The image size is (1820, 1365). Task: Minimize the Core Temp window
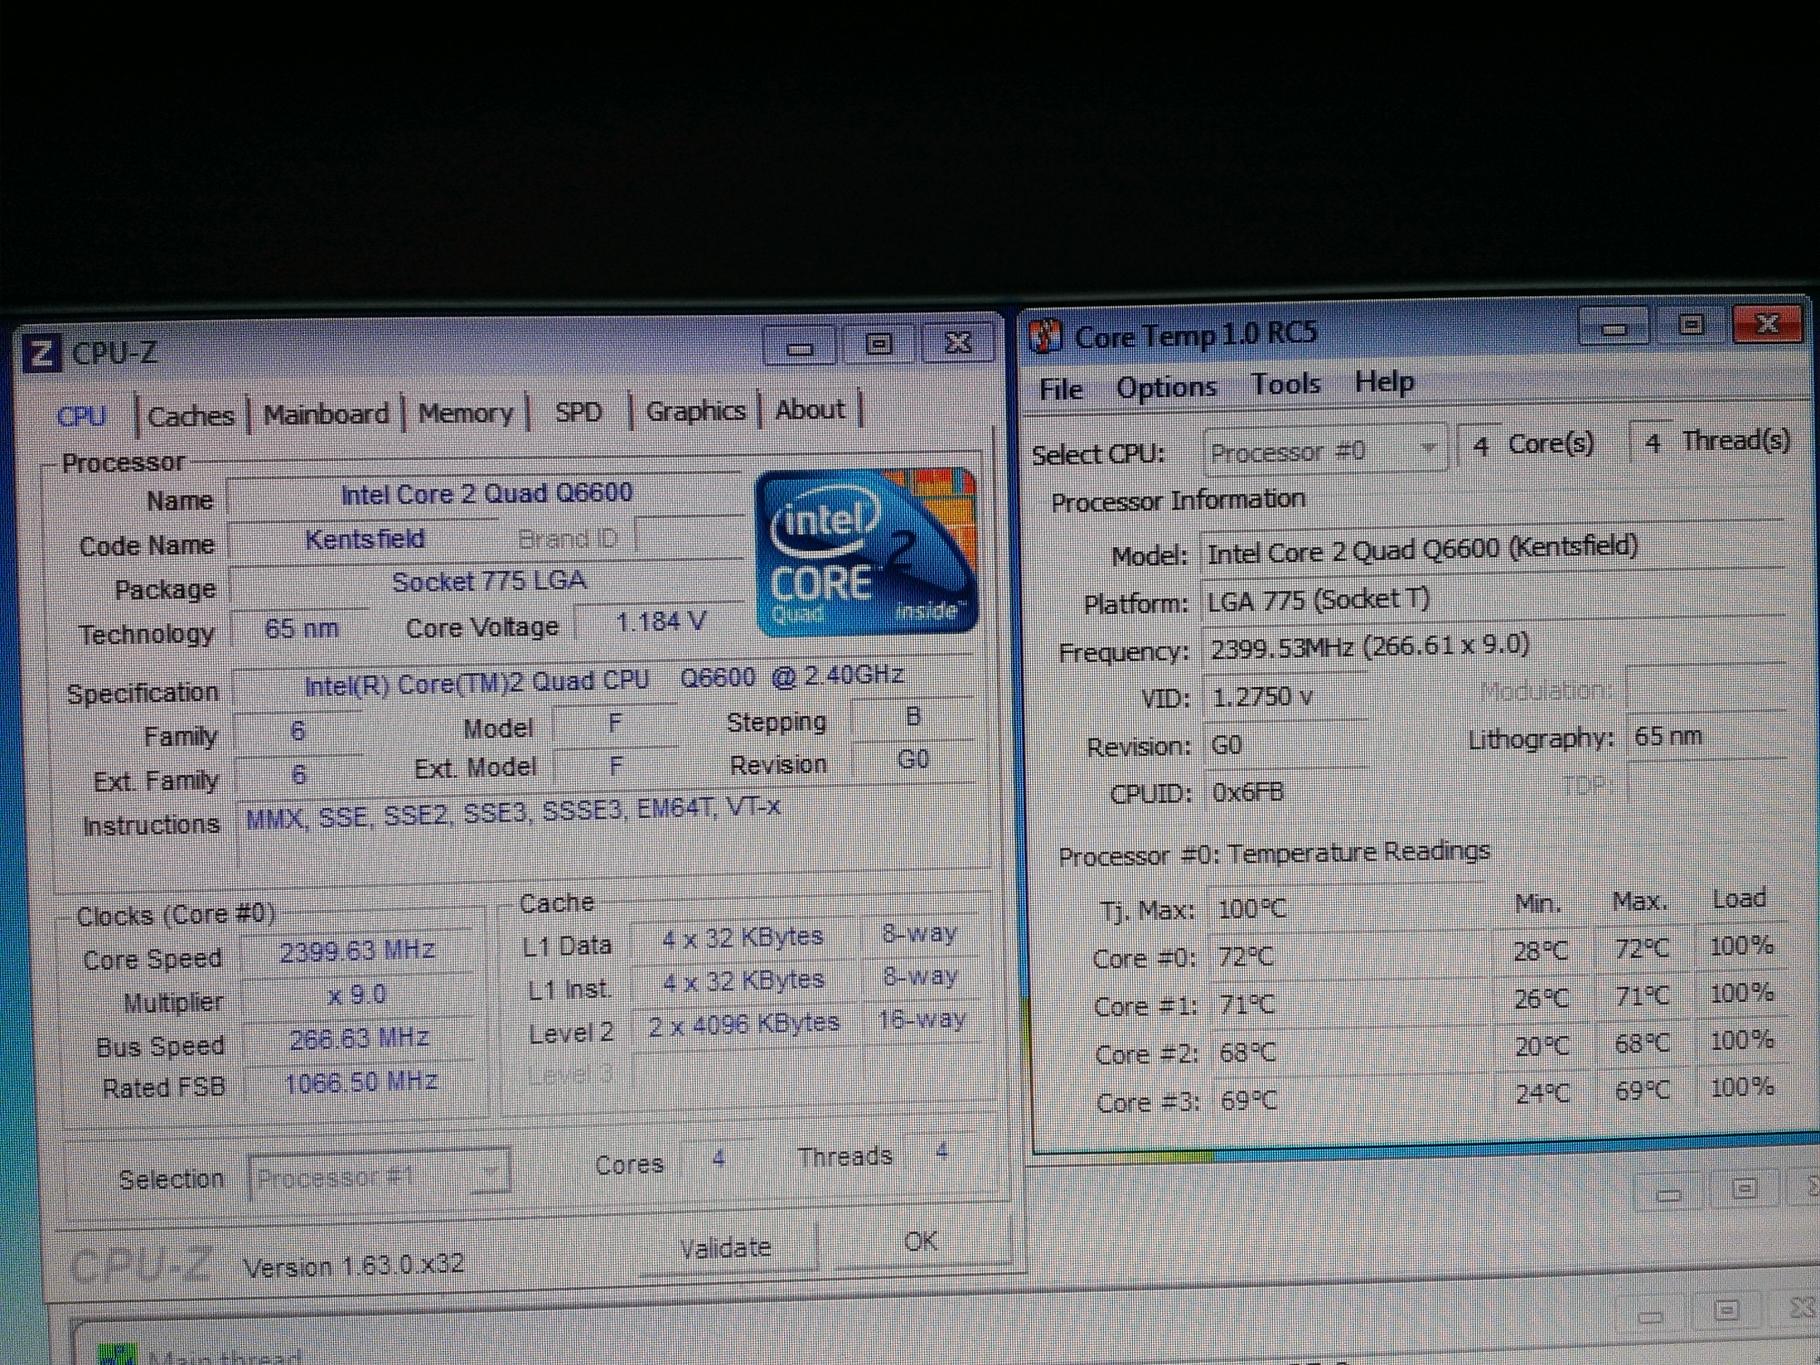click(1613, 327)
